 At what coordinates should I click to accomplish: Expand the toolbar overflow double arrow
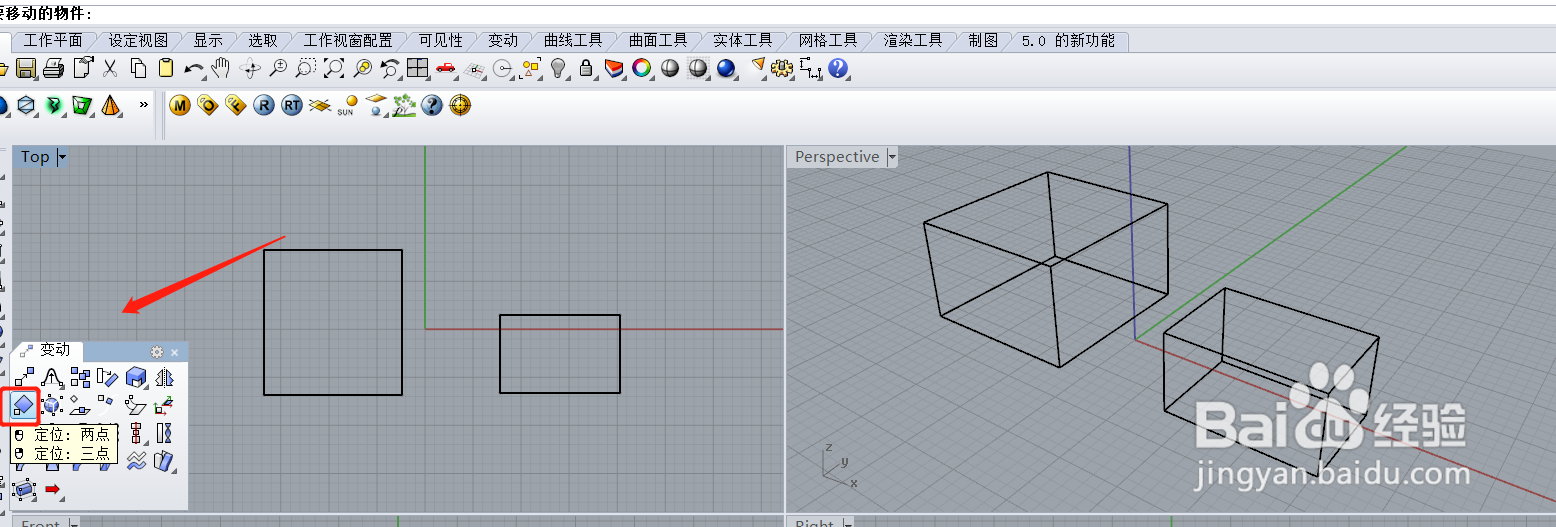[143, 103]
